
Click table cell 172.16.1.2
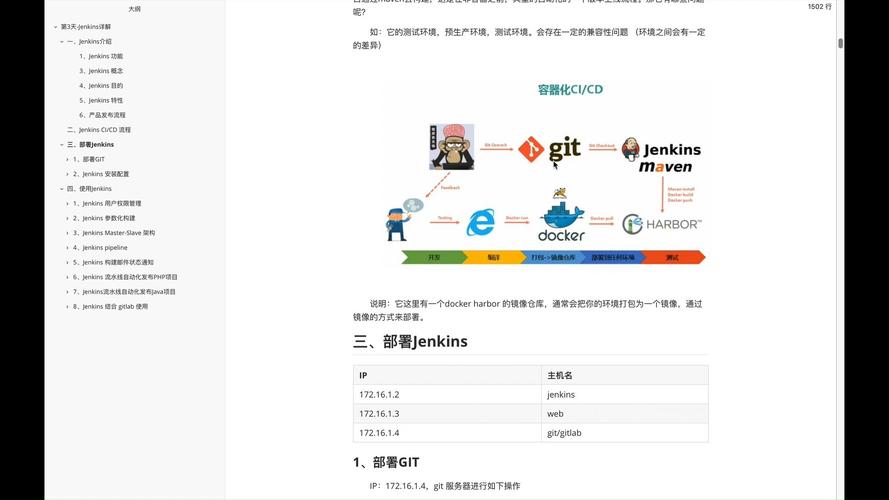[x=447, y=395]
